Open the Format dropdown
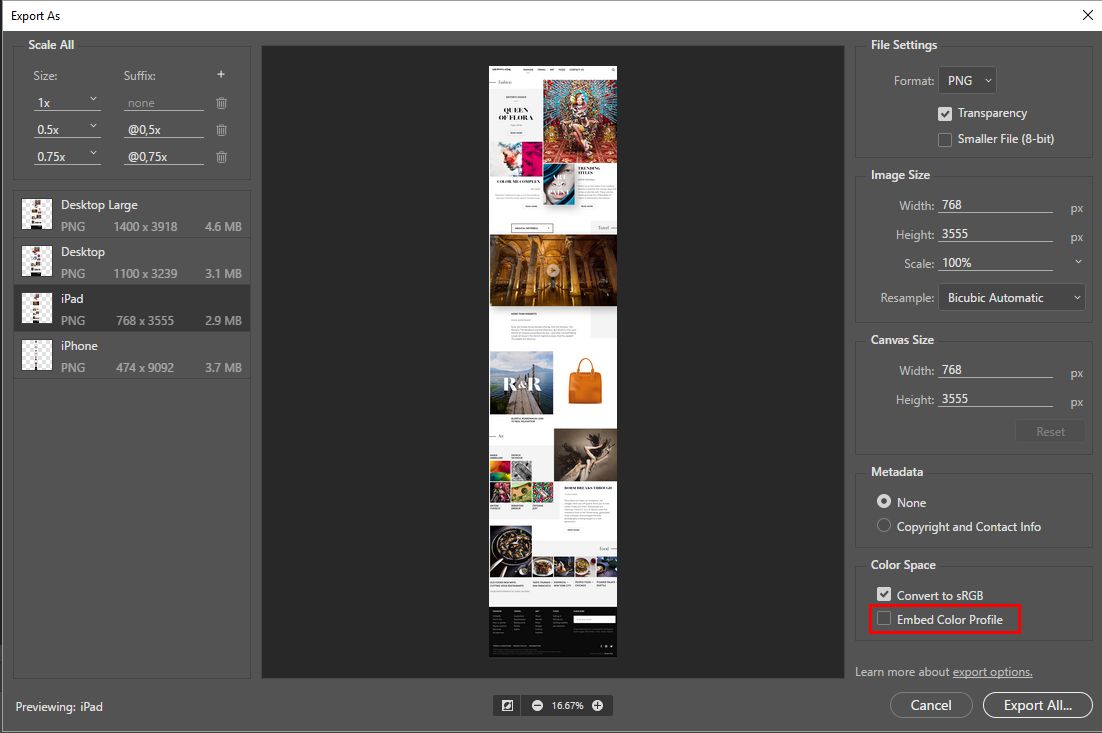 pyautogui.click(x=966, y=80)
